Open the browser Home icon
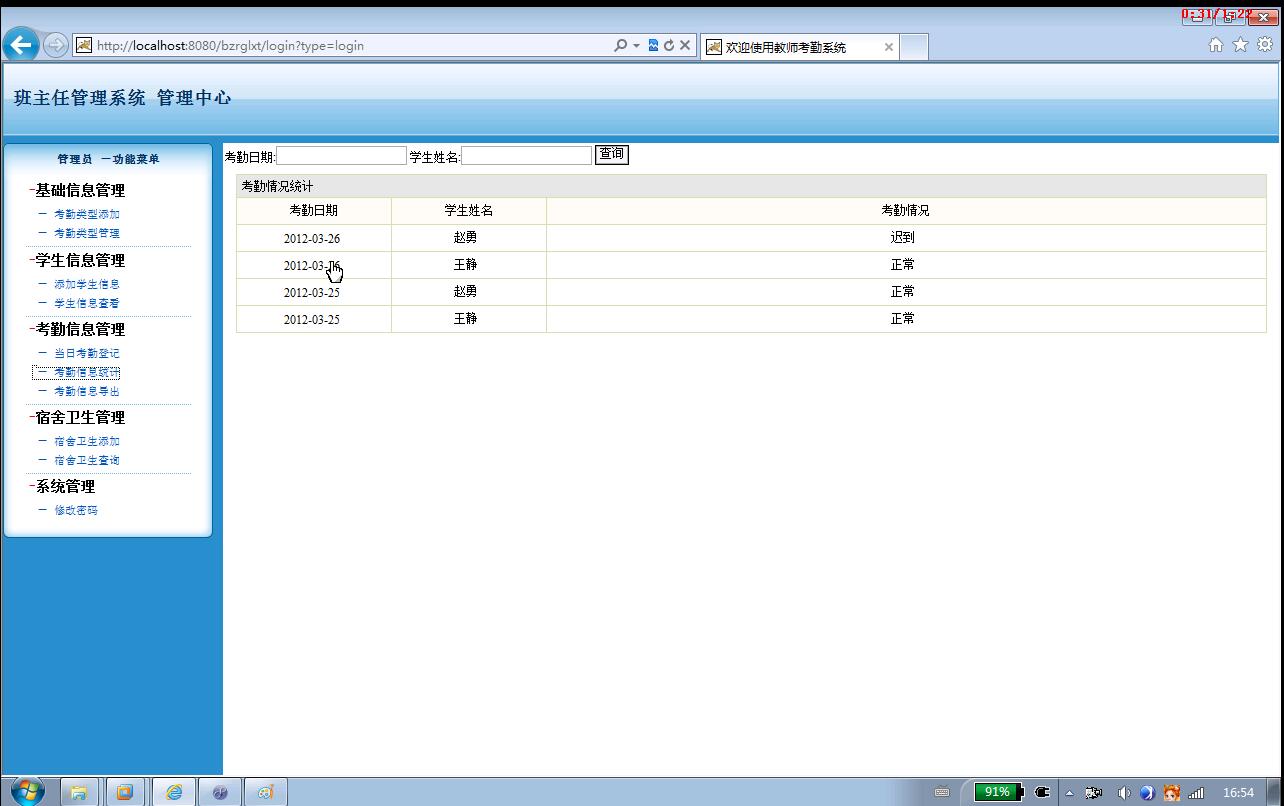Viewport: 1284px width, 806px height. 1216,45
